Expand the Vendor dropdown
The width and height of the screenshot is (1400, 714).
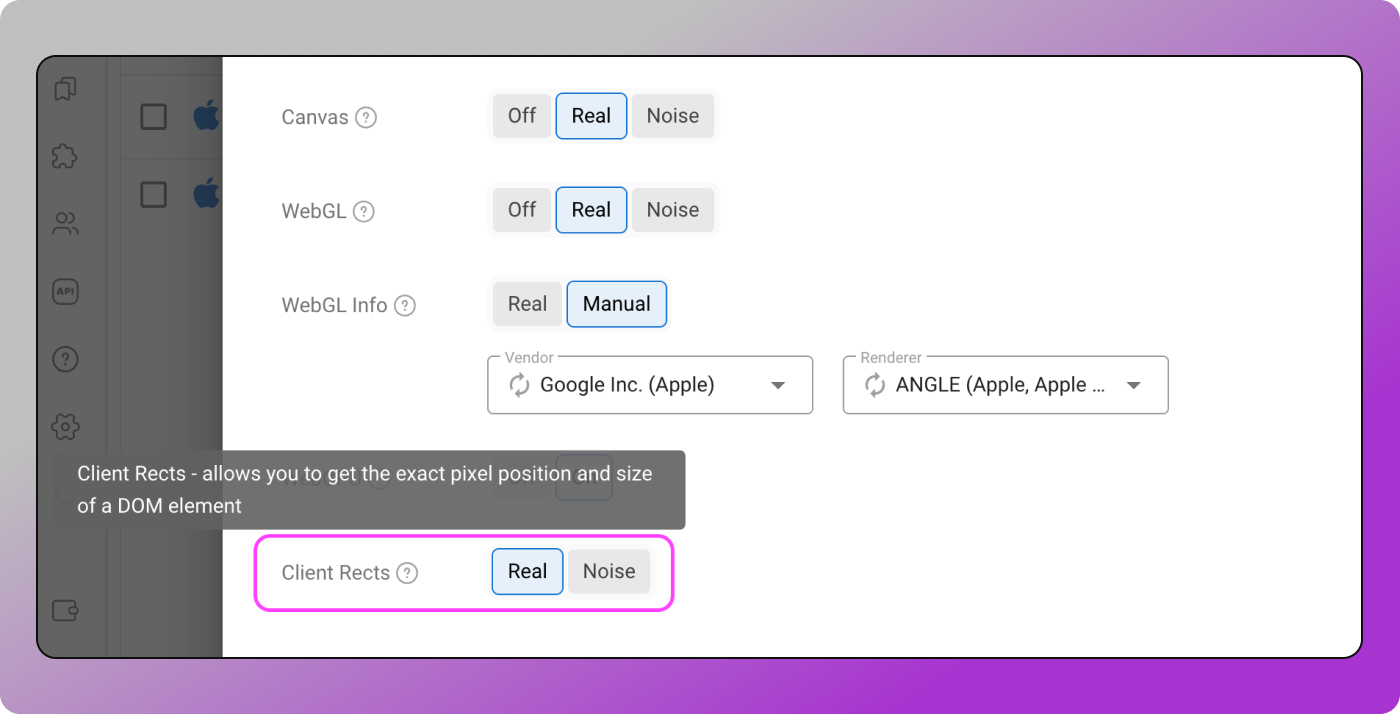click(x=778, y=385)
